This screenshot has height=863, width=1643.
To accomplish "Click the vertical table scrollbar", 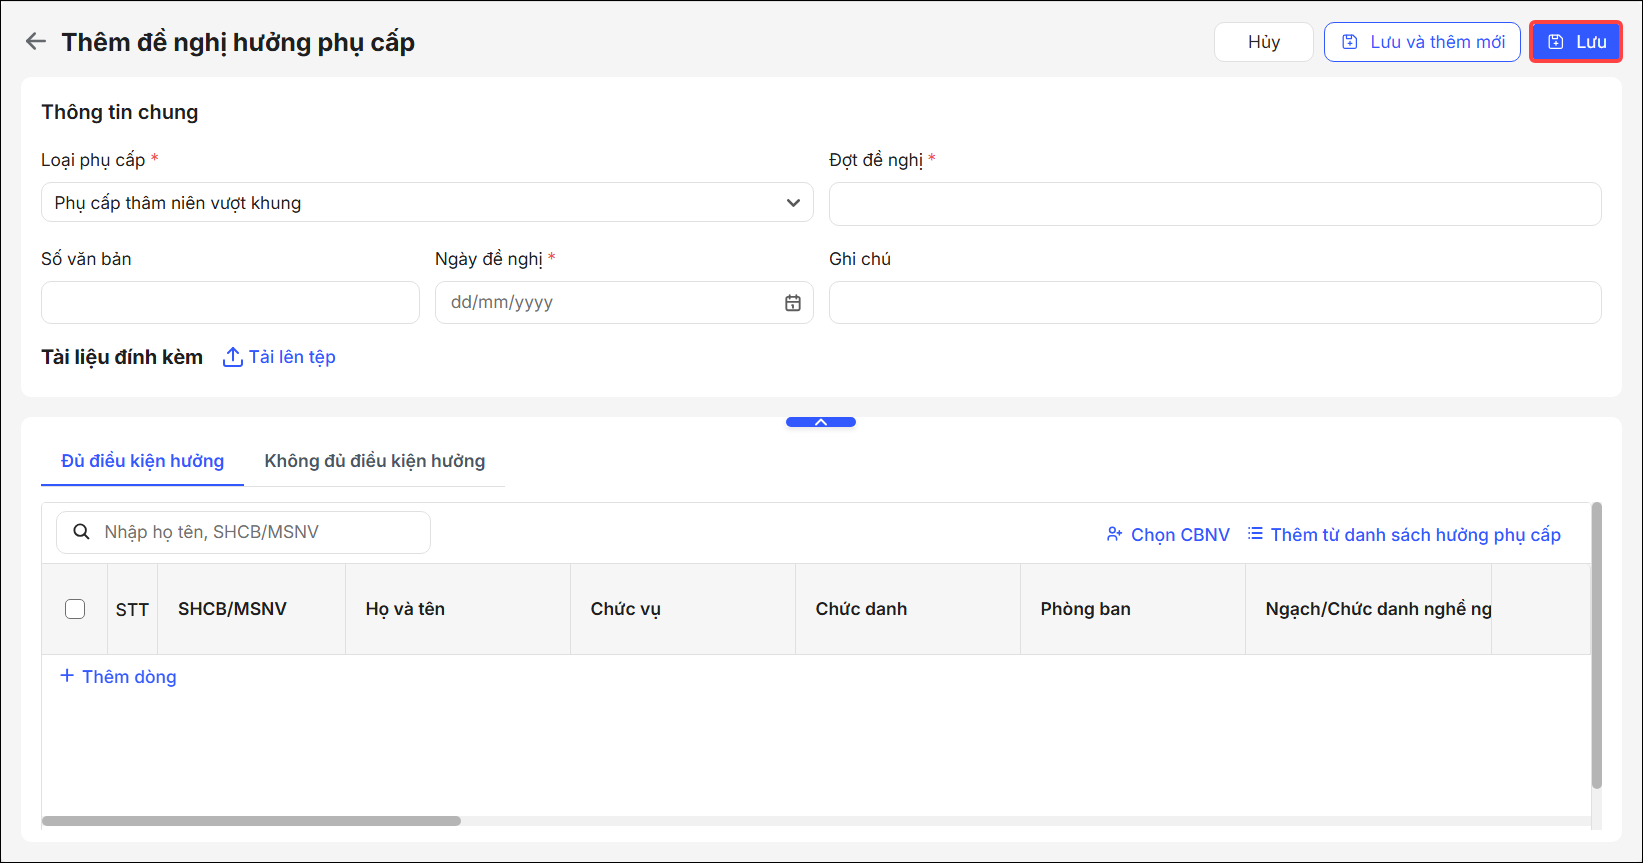I will (1596, 646).
